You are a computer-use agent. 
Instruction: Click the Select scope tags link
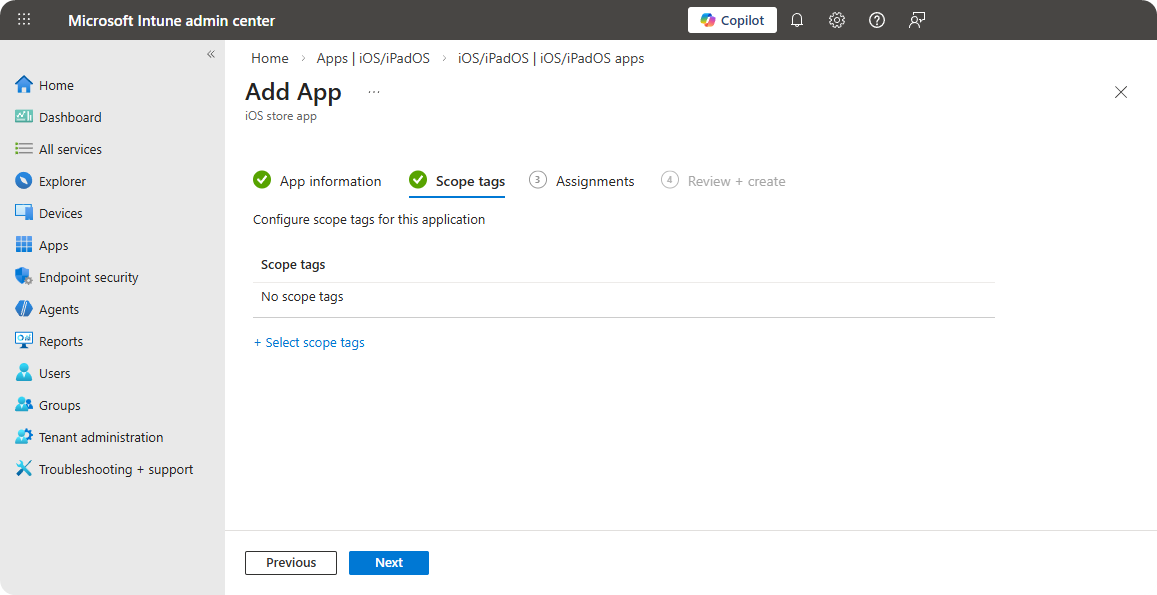point(309,342)
